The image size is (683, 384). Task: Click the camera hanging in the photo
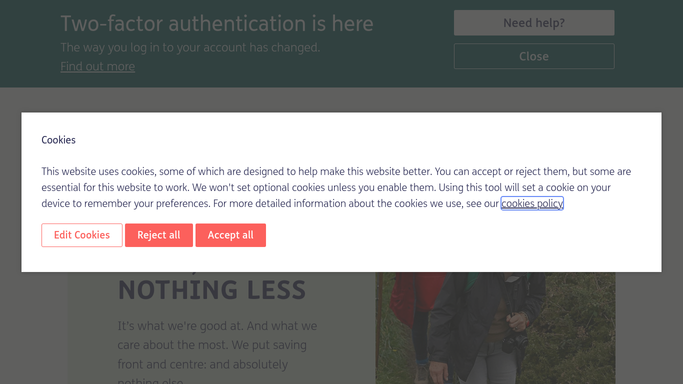tap(514, 340)
